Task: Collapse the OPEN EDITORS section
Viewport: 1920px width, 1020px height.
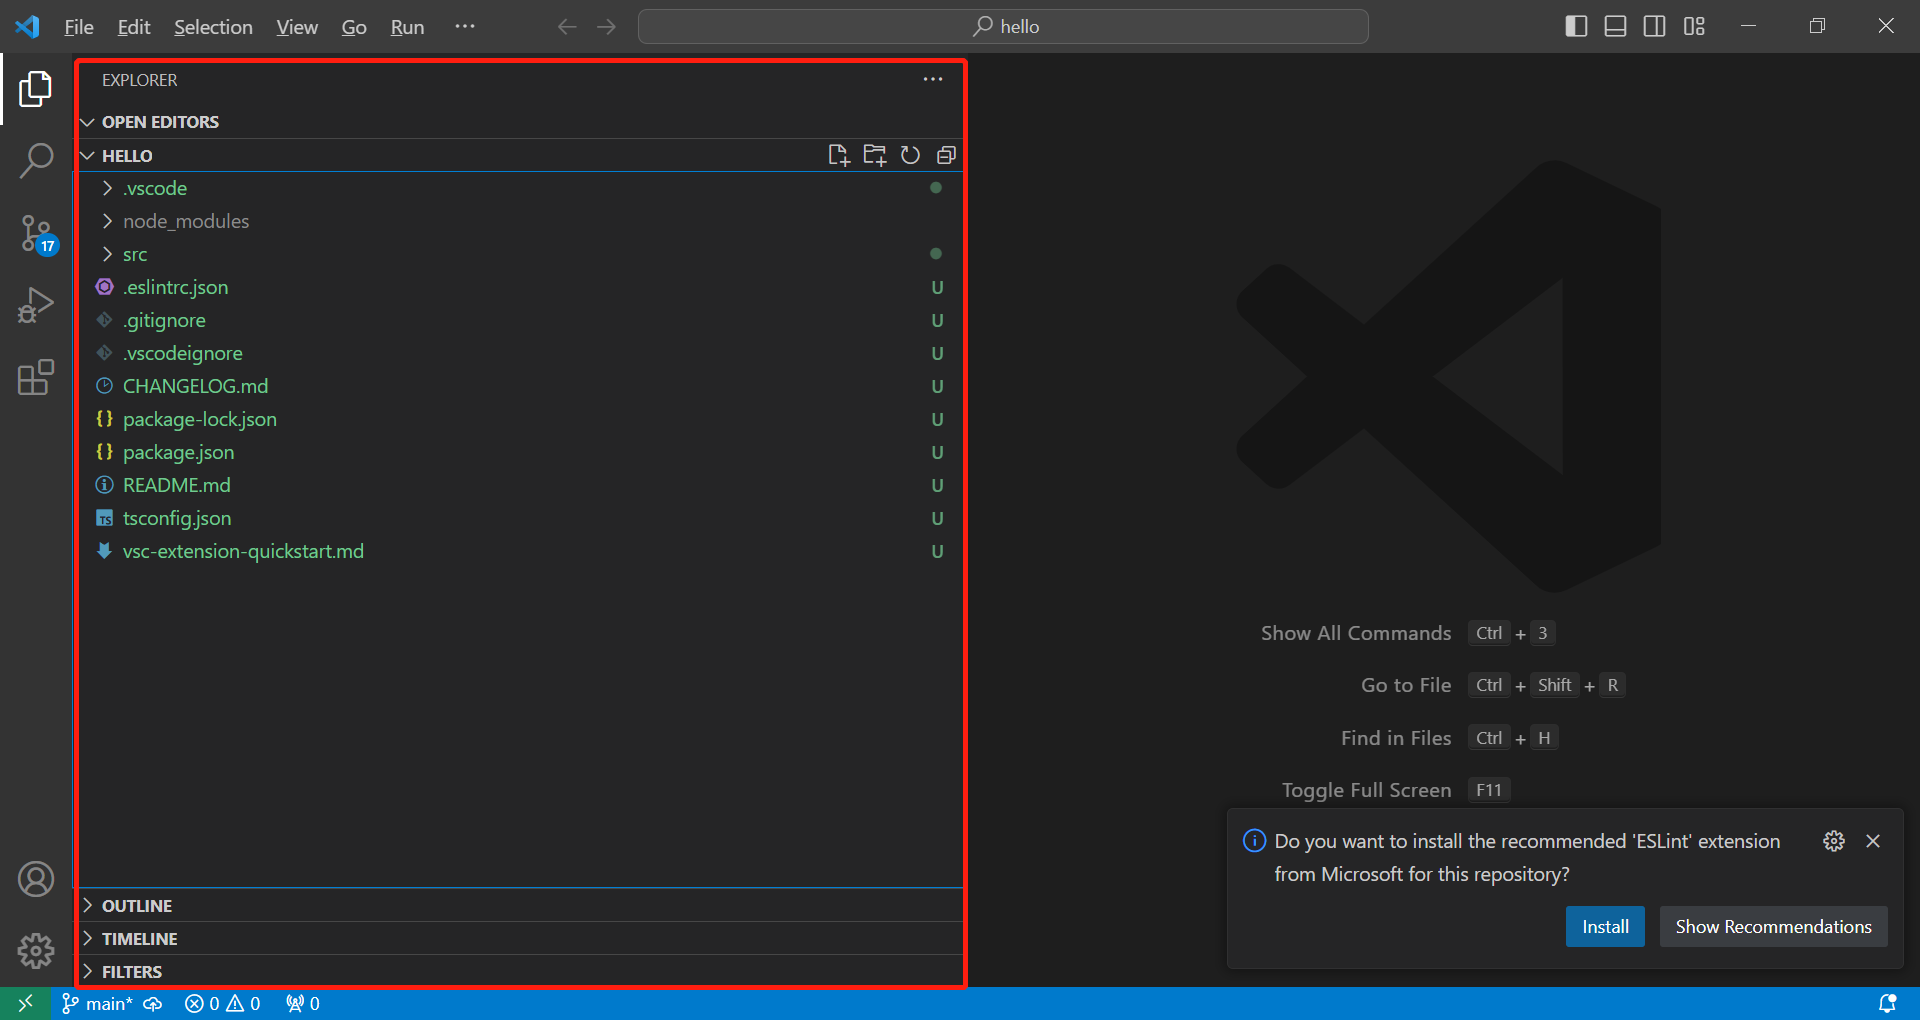Action: pos(520,122)
